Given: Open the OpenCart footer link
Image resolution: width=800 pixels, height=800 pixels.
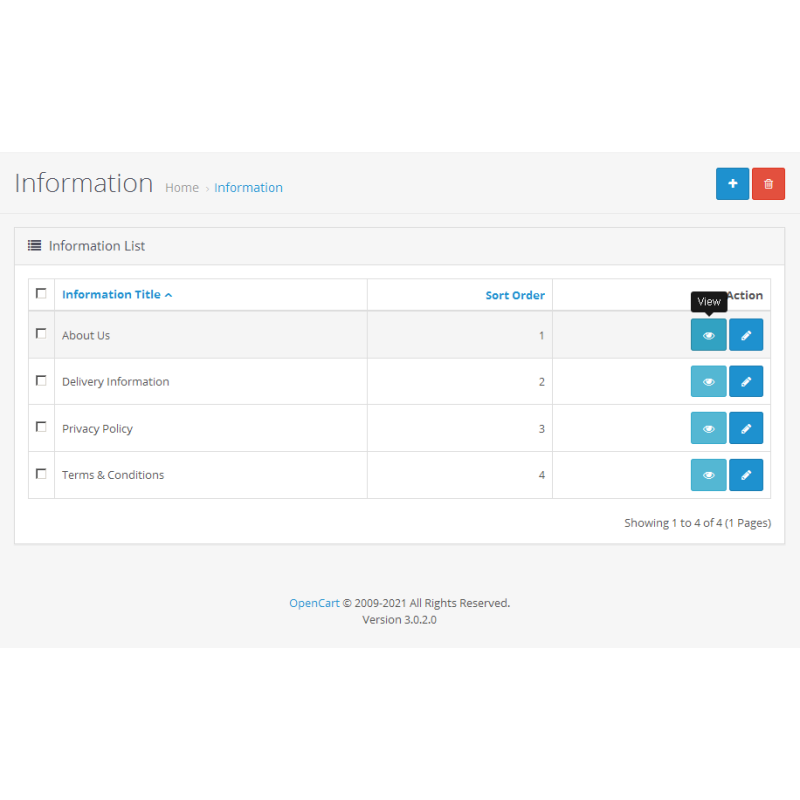Looking at the screenshot, I should (314, 603).
